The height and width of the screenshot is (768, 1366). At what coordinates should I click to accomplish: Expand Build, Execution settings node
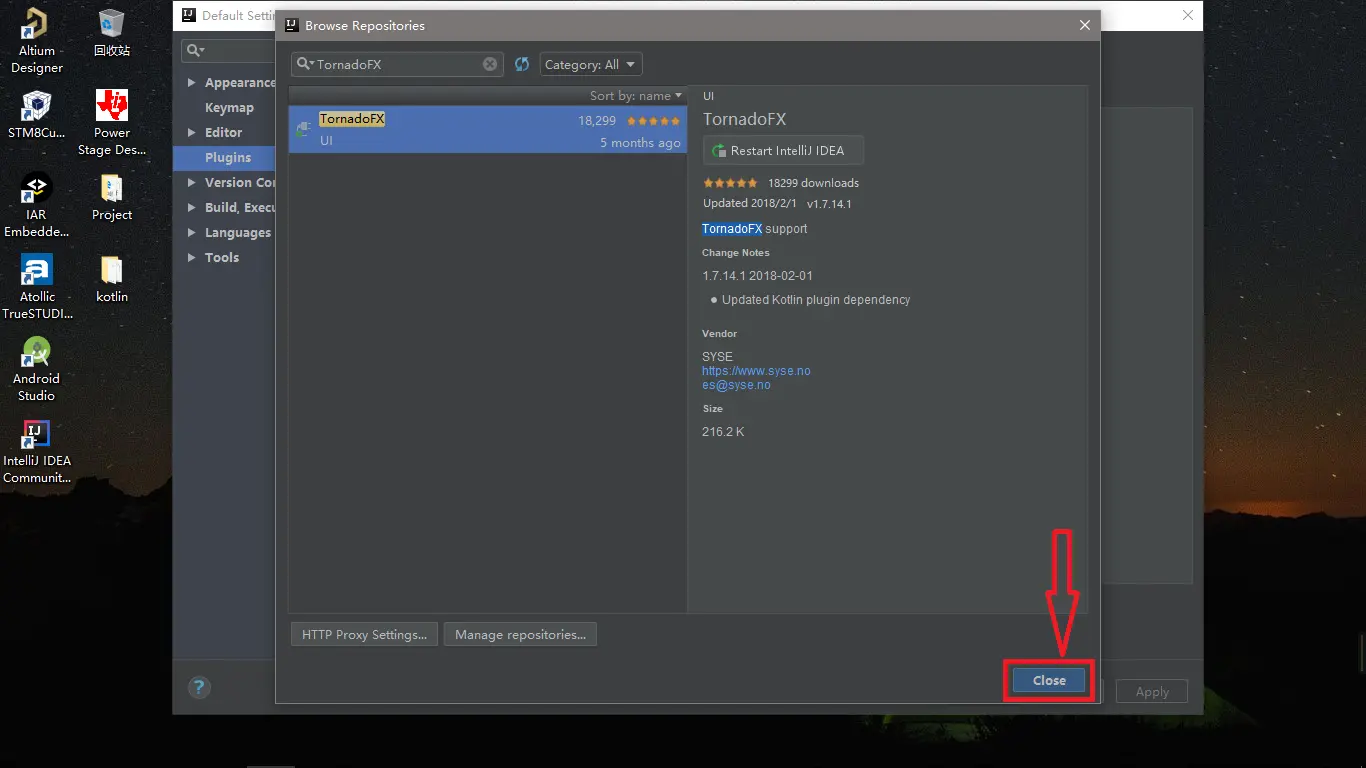pyautogui.click(x=192, y=208)
